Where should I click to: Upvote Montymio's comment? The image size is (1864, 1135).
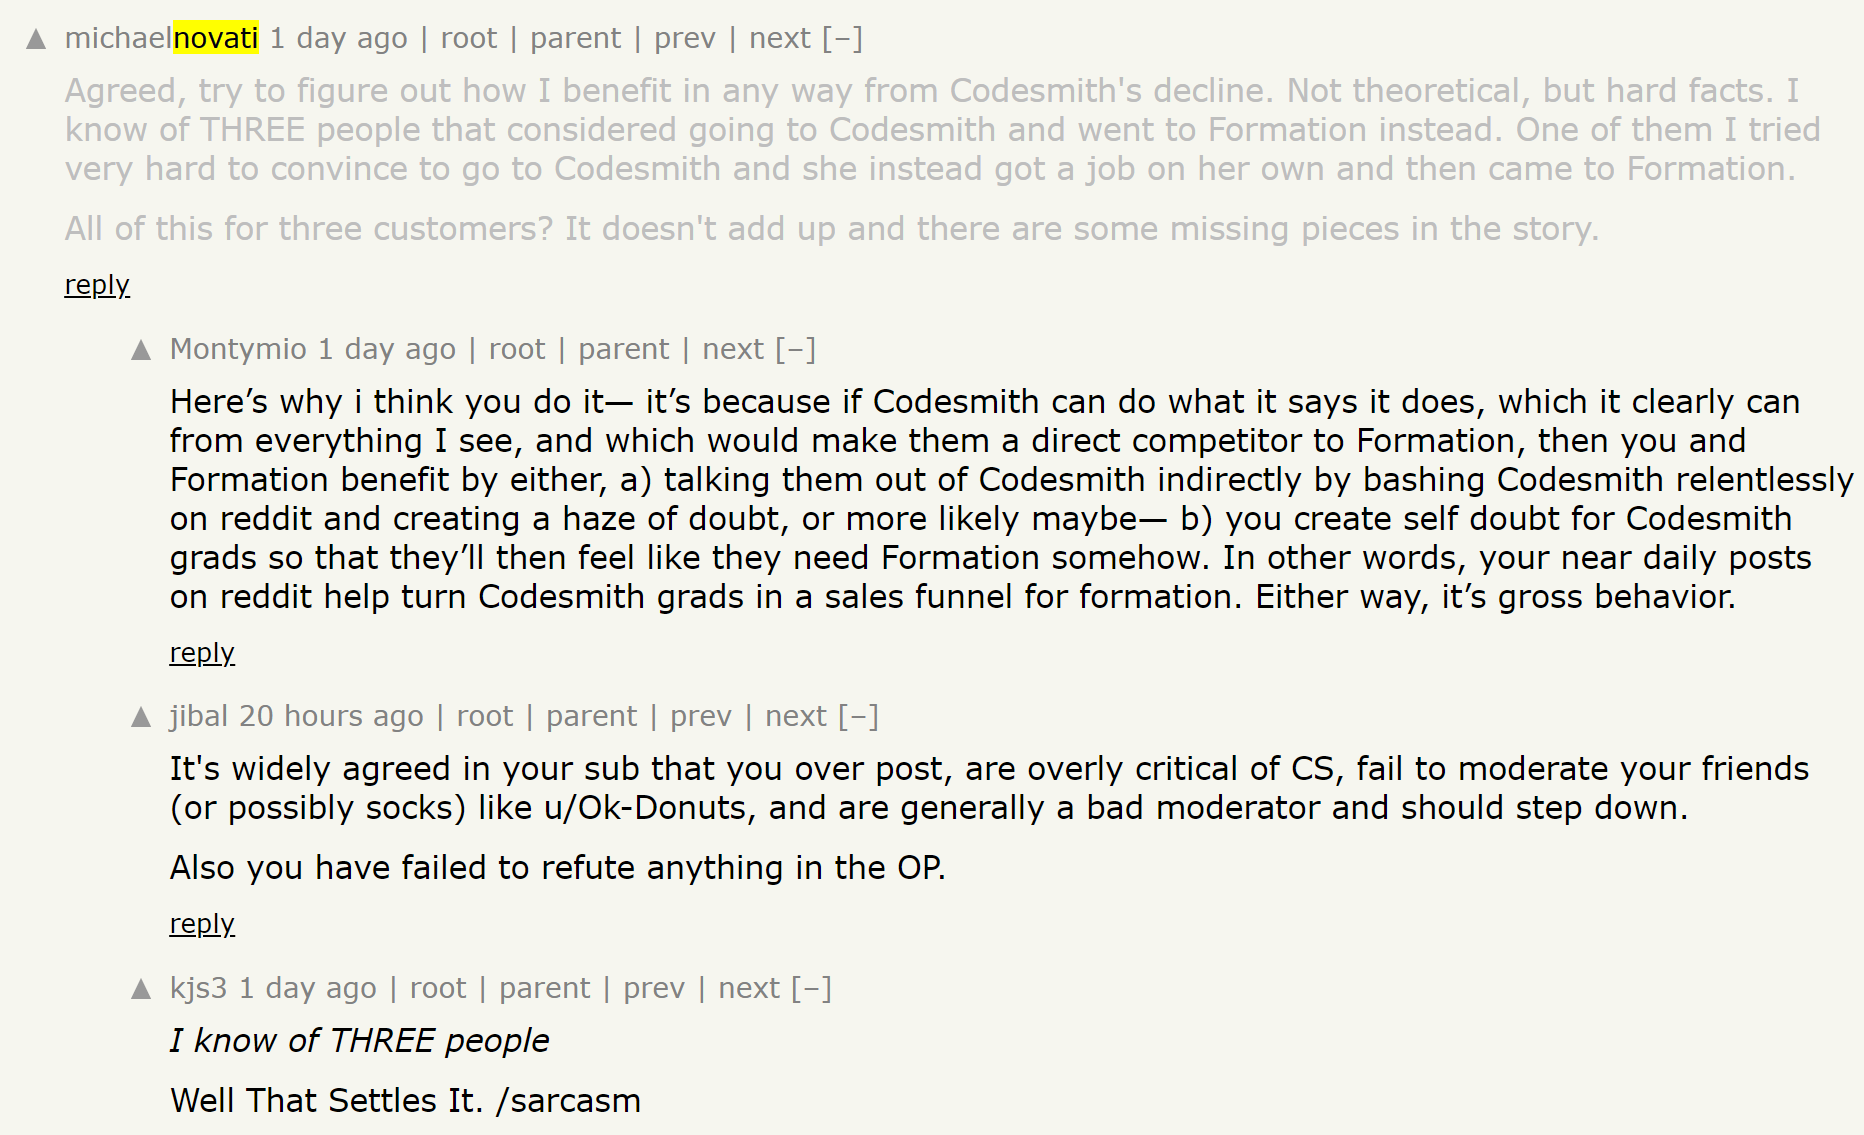[141, 350]
